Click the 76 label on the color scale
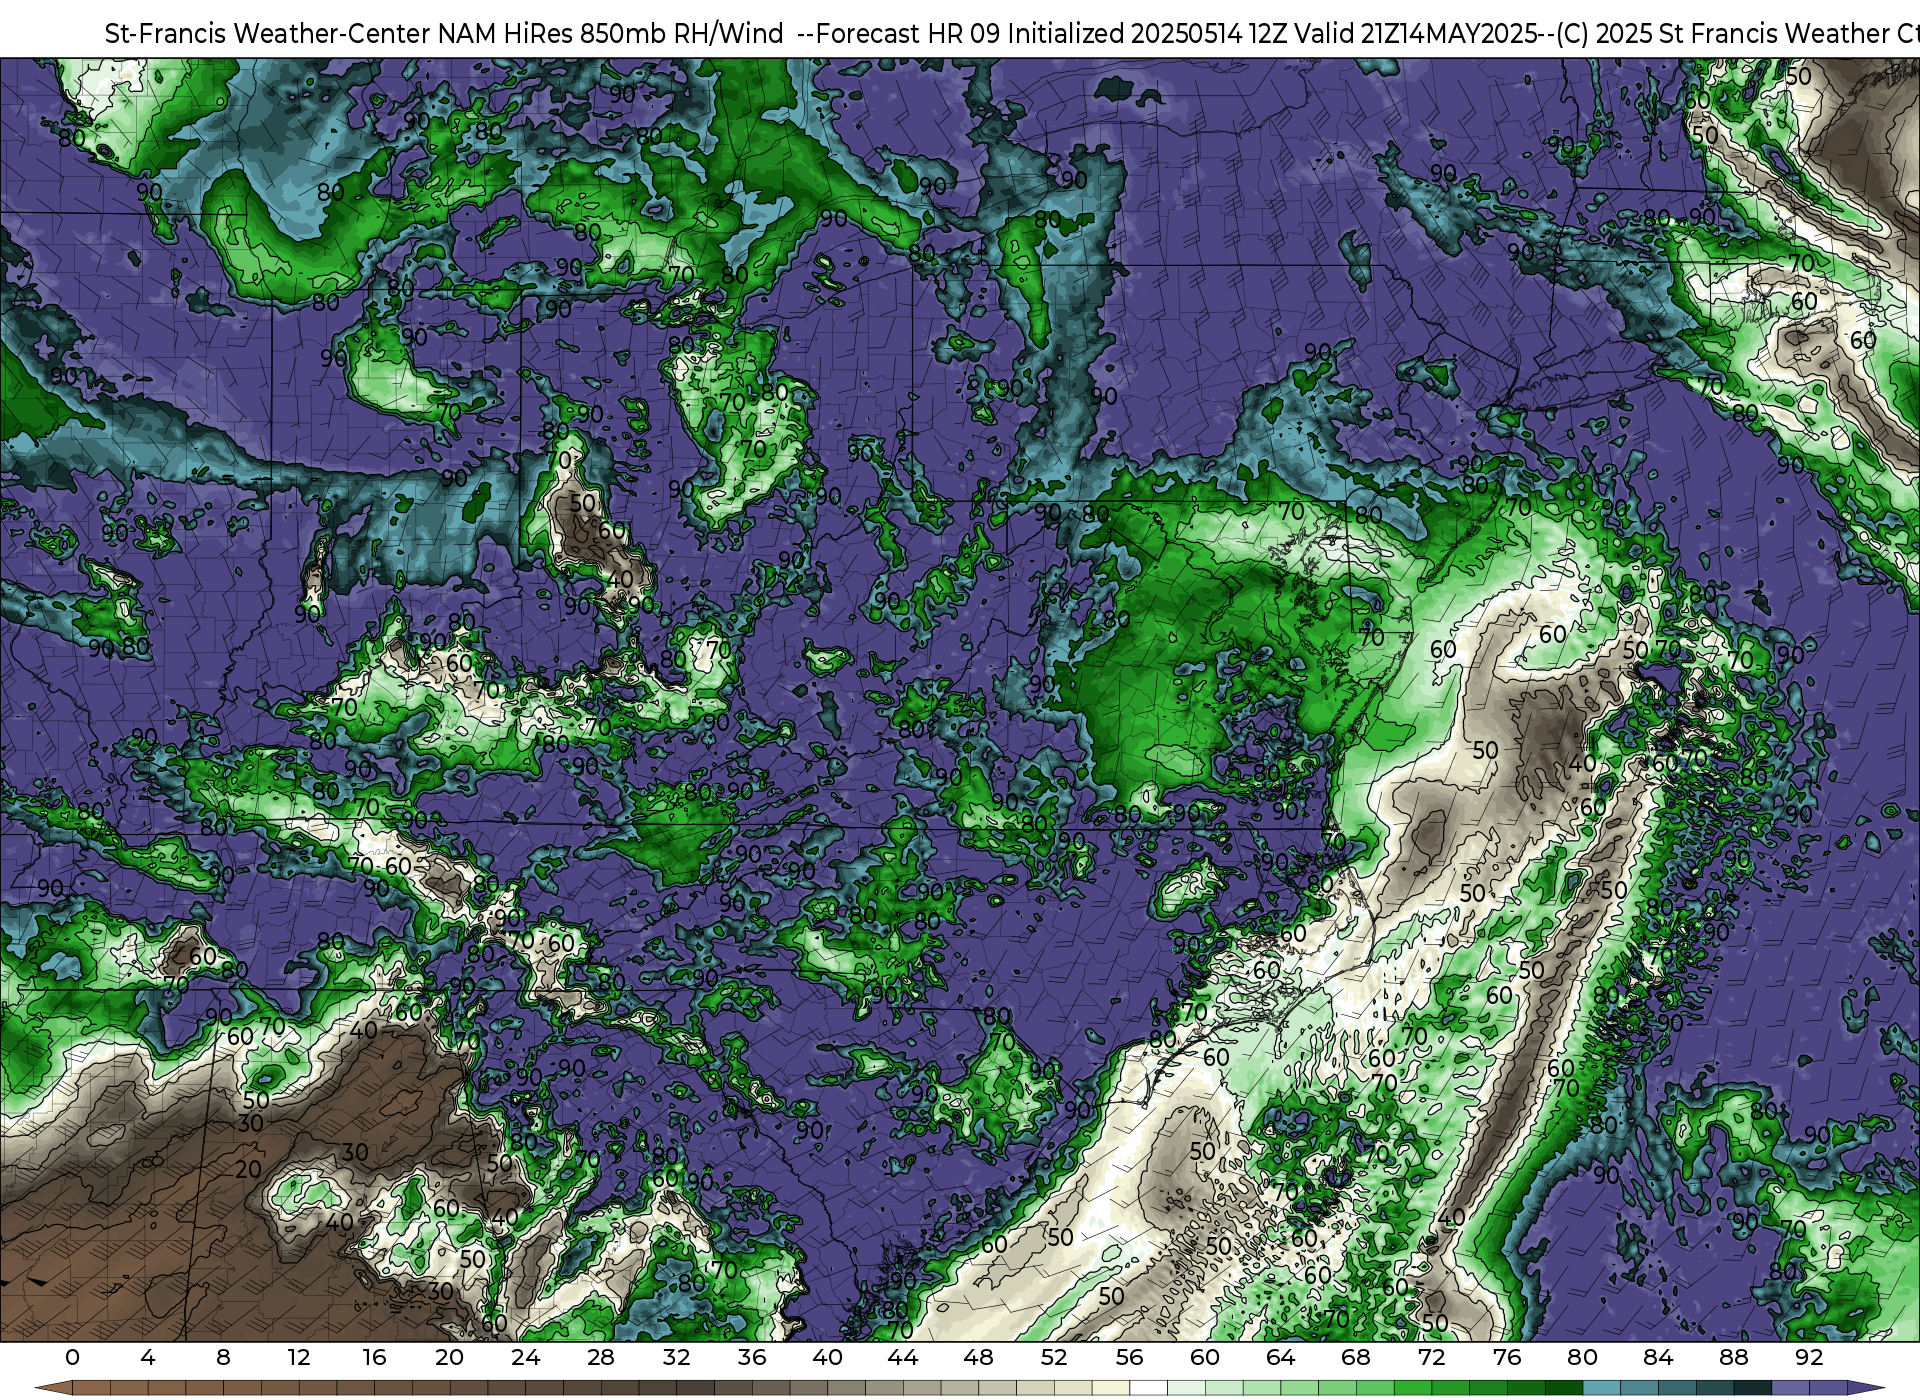 [x=1507, y=1357]
